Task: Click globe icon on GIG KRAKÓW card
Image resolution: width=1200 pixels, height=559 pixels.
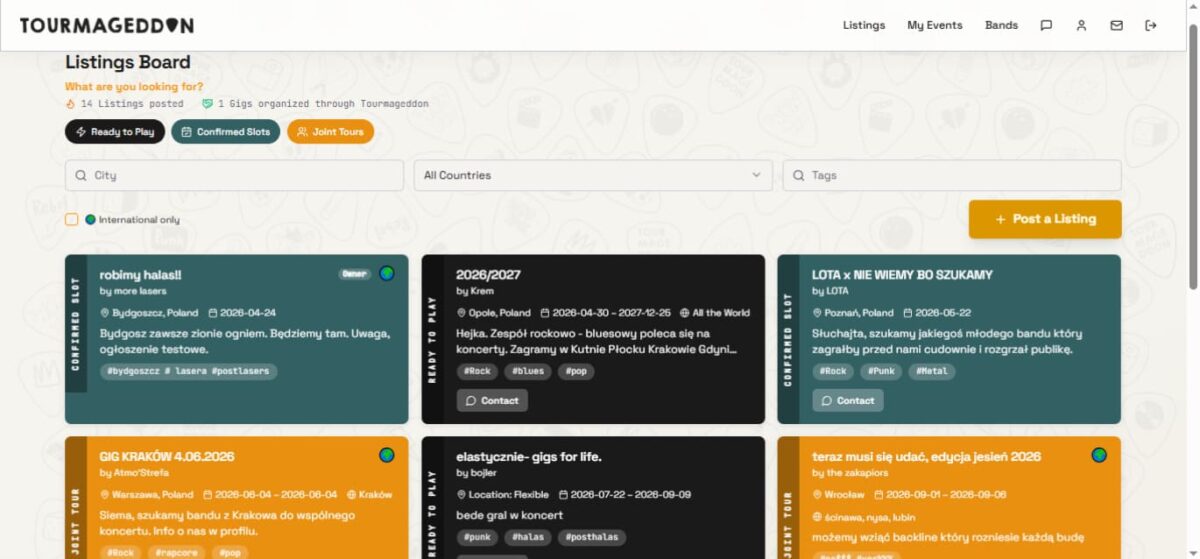Action: 387,455
